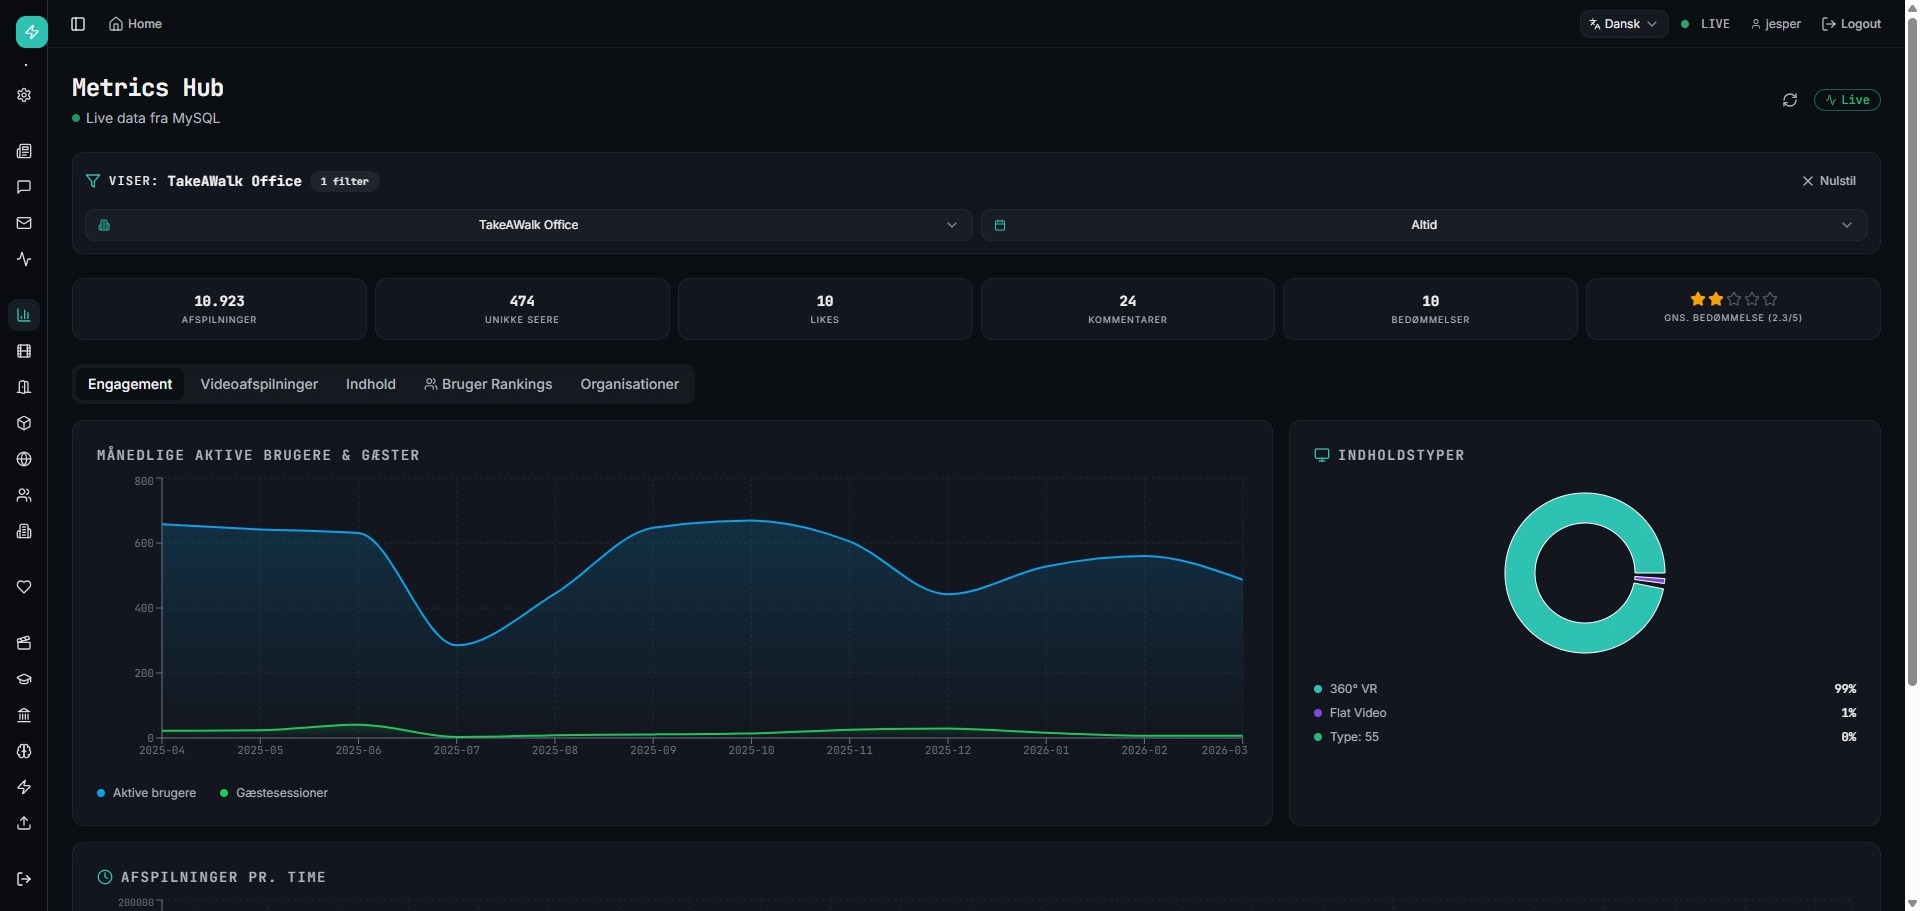The height and width of the screenshot is (911, 1920).
Task: Open the chat bubble sidebar icon
Action: [24, 187]
